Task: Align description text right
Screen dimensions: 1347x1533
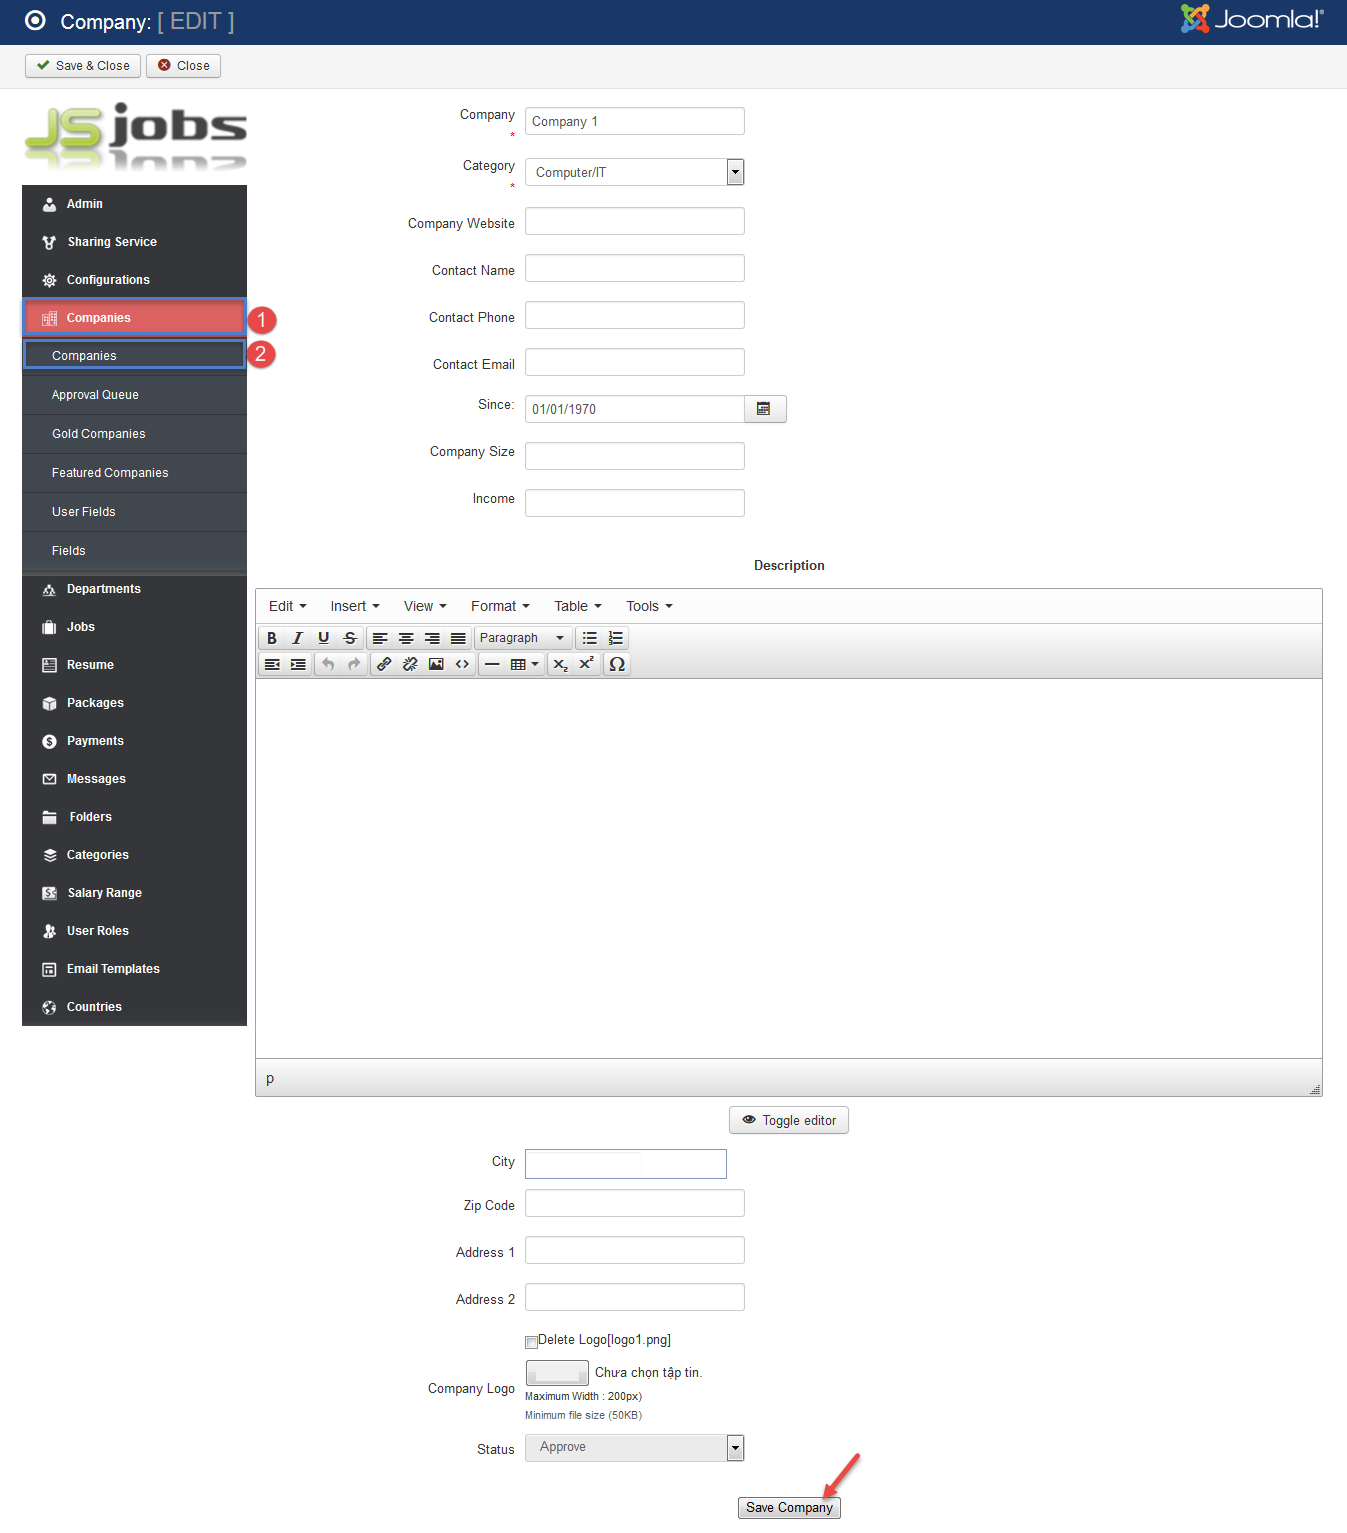Action: 432,638
